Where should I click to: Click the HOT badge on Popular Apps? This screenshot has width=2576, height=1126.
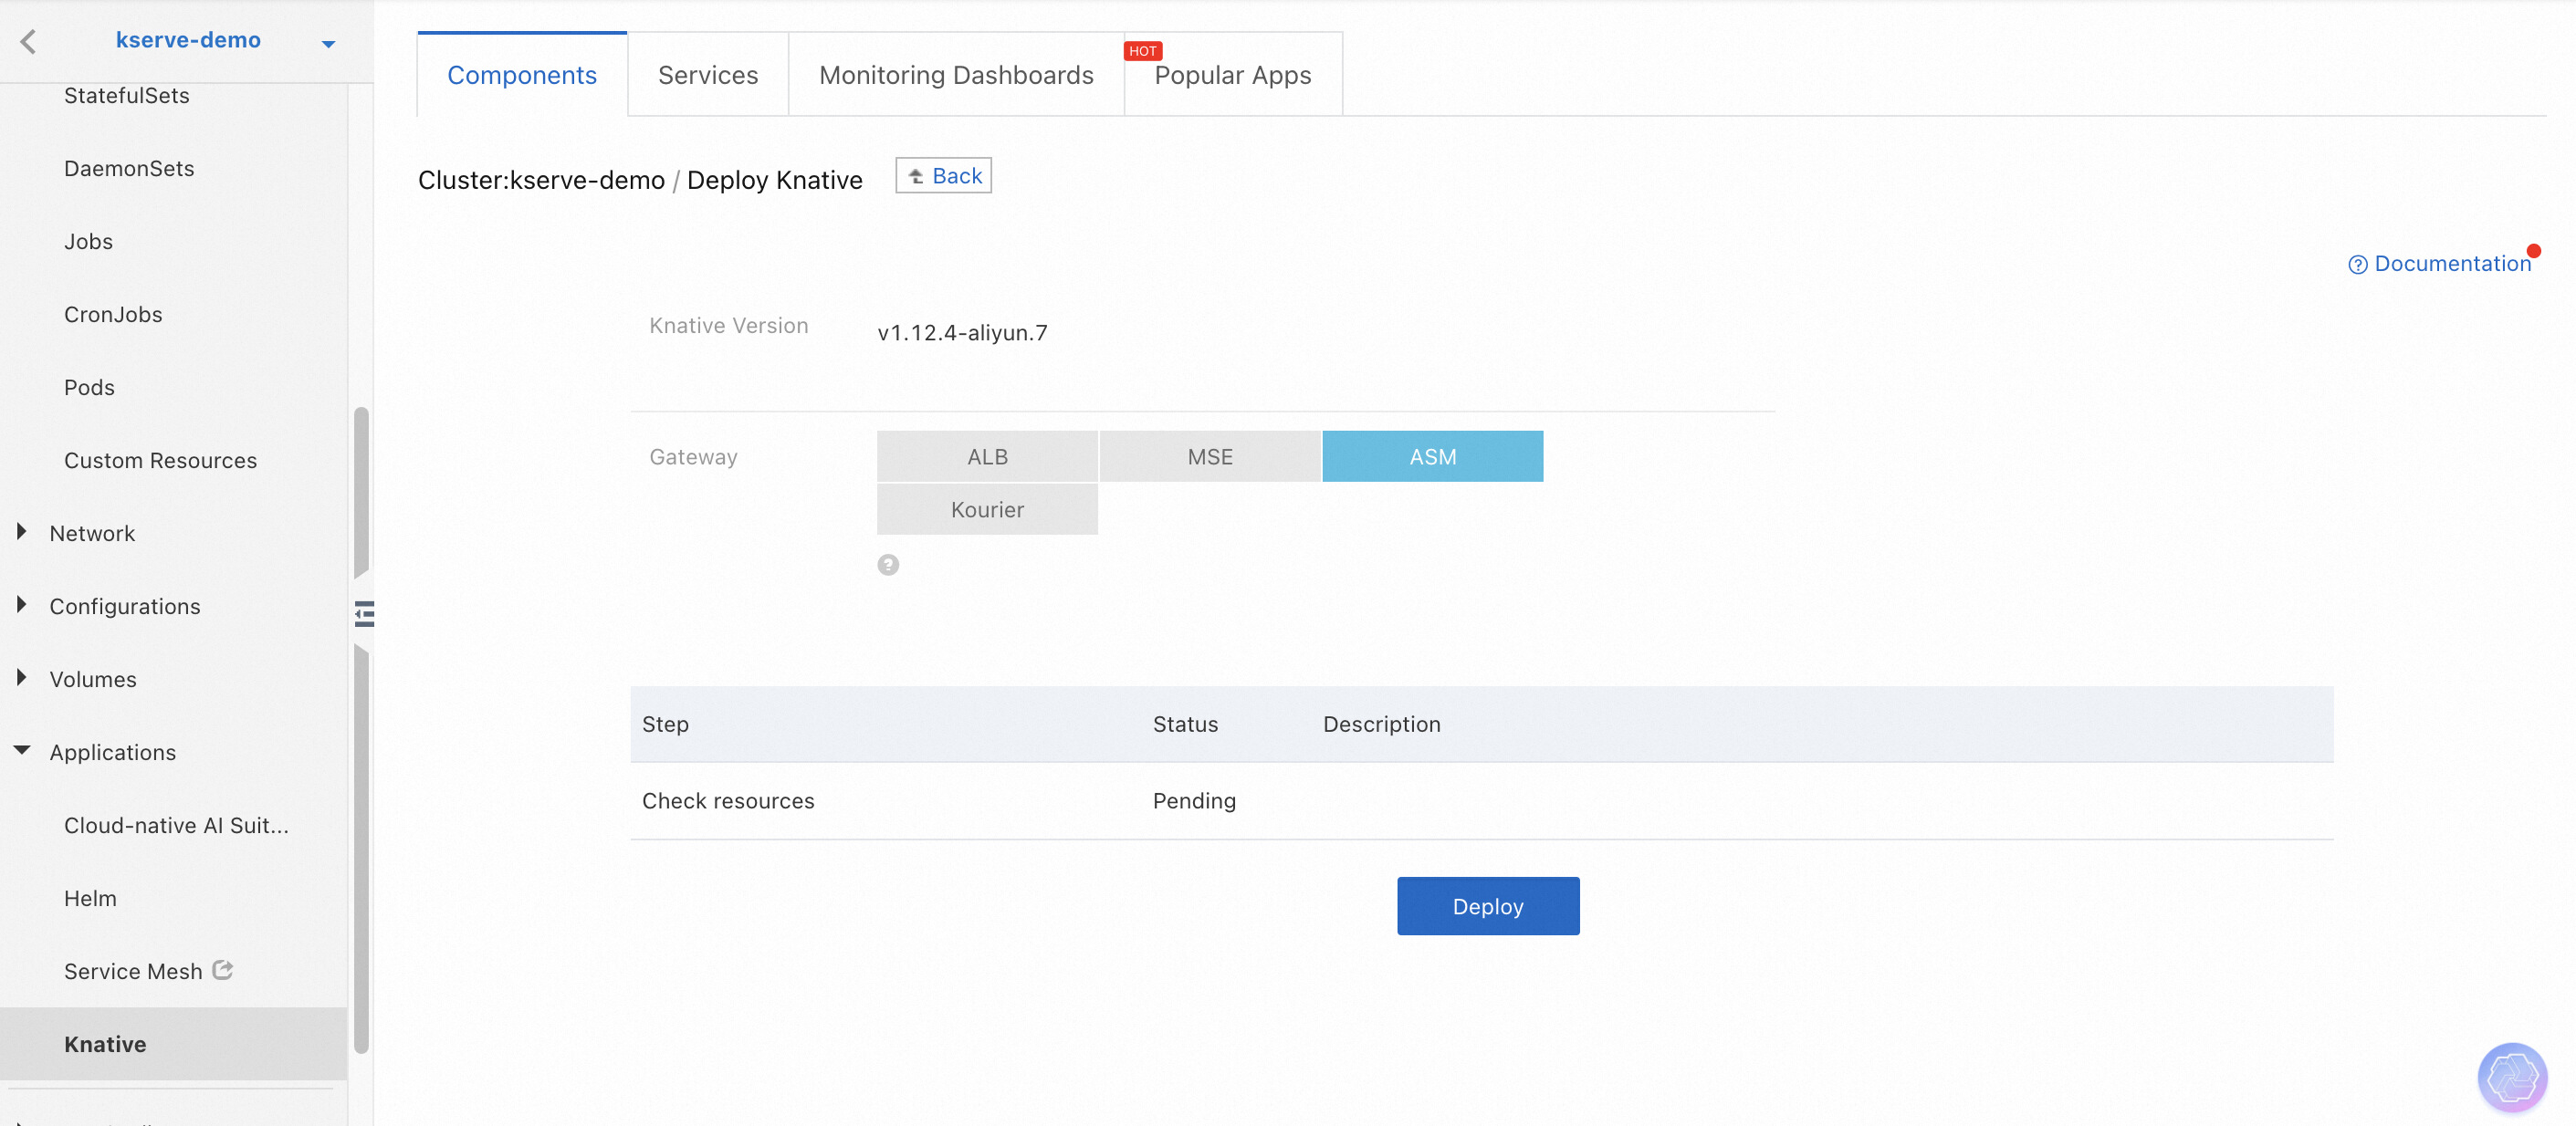pyautogui.click(x=1142, y=51)
